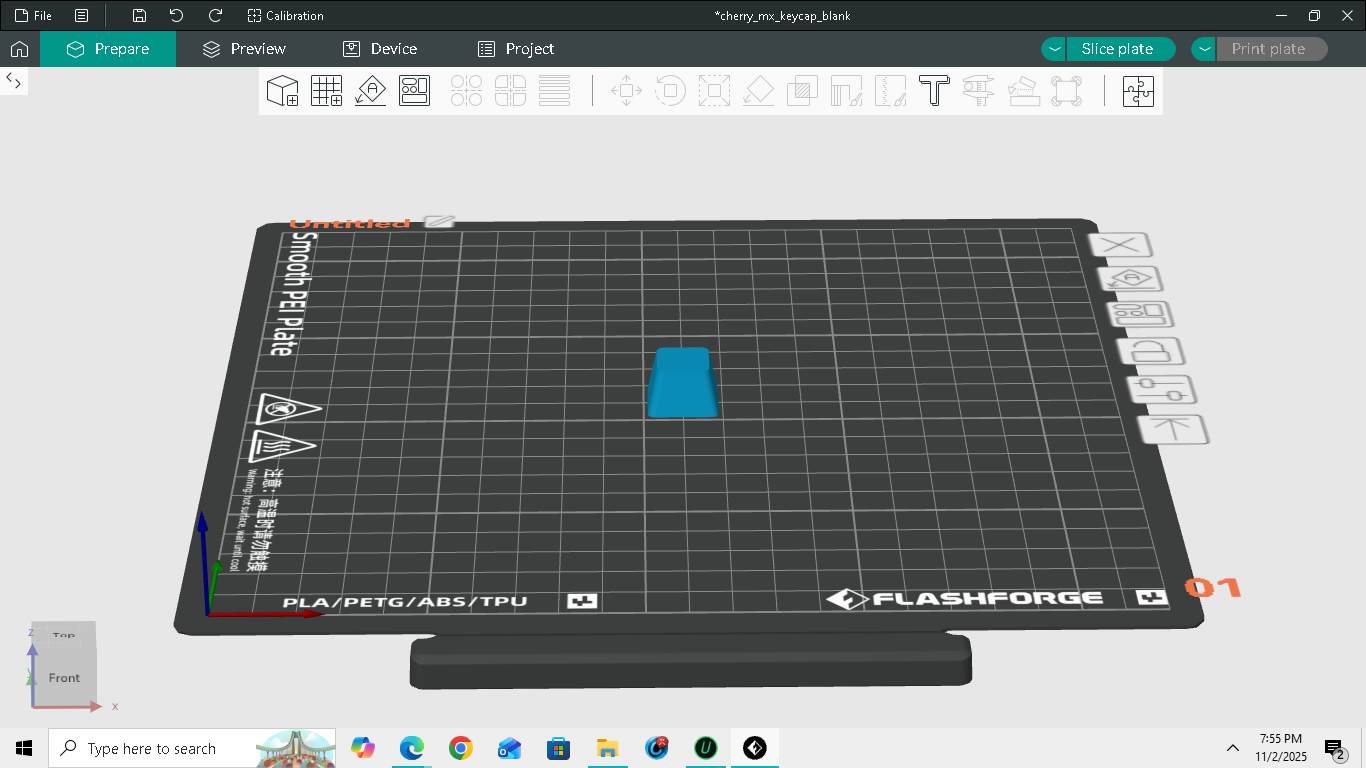Viewport: 1366px width, 768px height.
Task: Open the File menu
Action: click(x=34, y=16)
